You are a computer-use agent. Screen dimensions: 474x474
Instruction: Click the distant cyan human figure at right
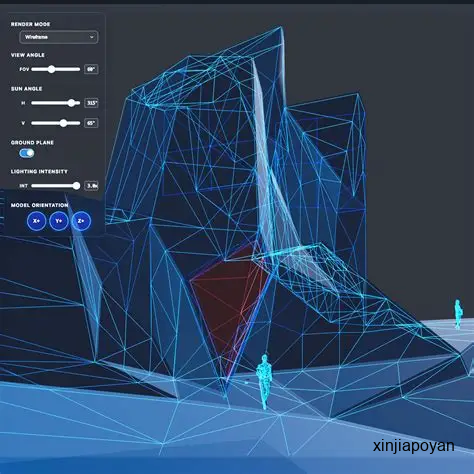pyautogui.click(x=458, y=314)
